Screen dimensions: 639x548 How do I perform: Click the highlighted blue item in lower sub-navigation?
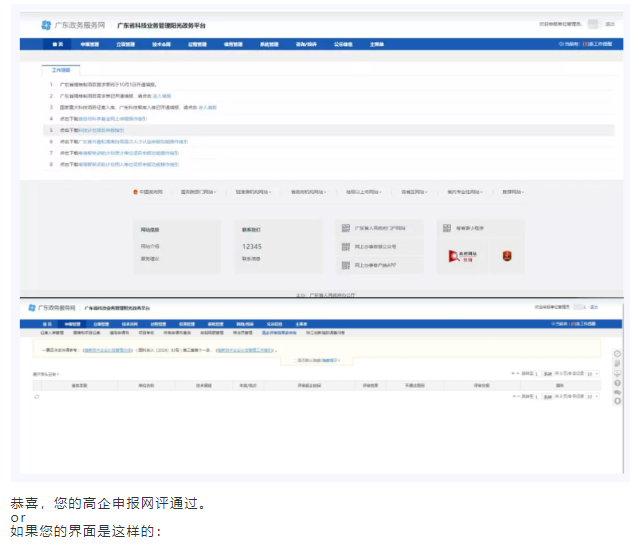279,333
